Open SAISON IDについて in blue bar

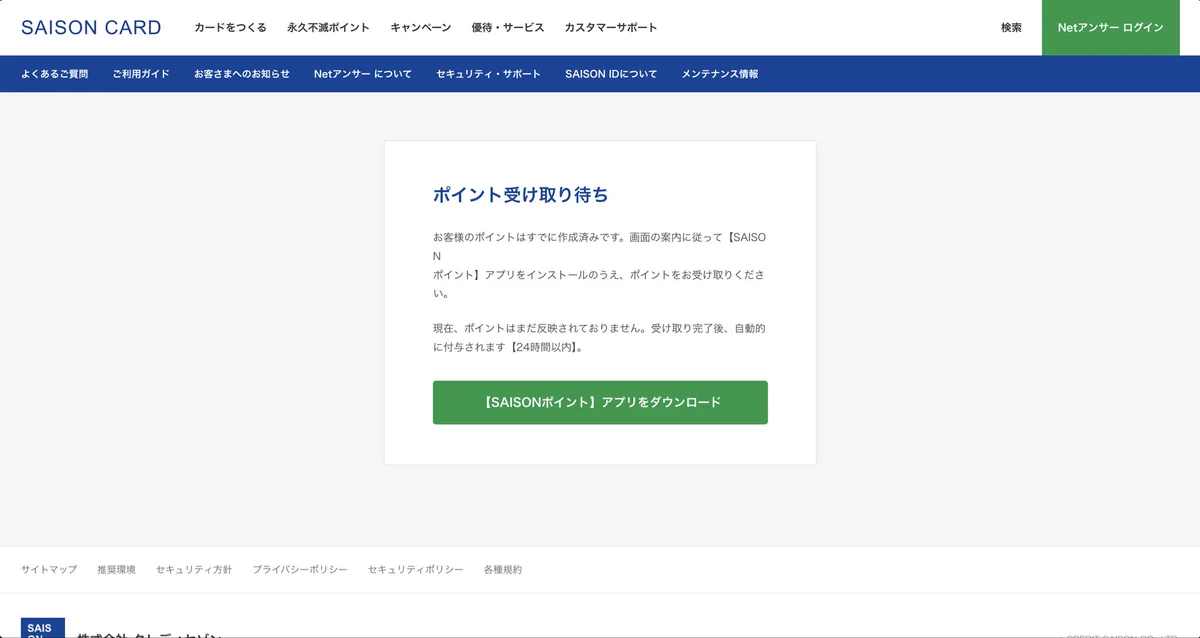pyautogui.click(x=611, y=74)
